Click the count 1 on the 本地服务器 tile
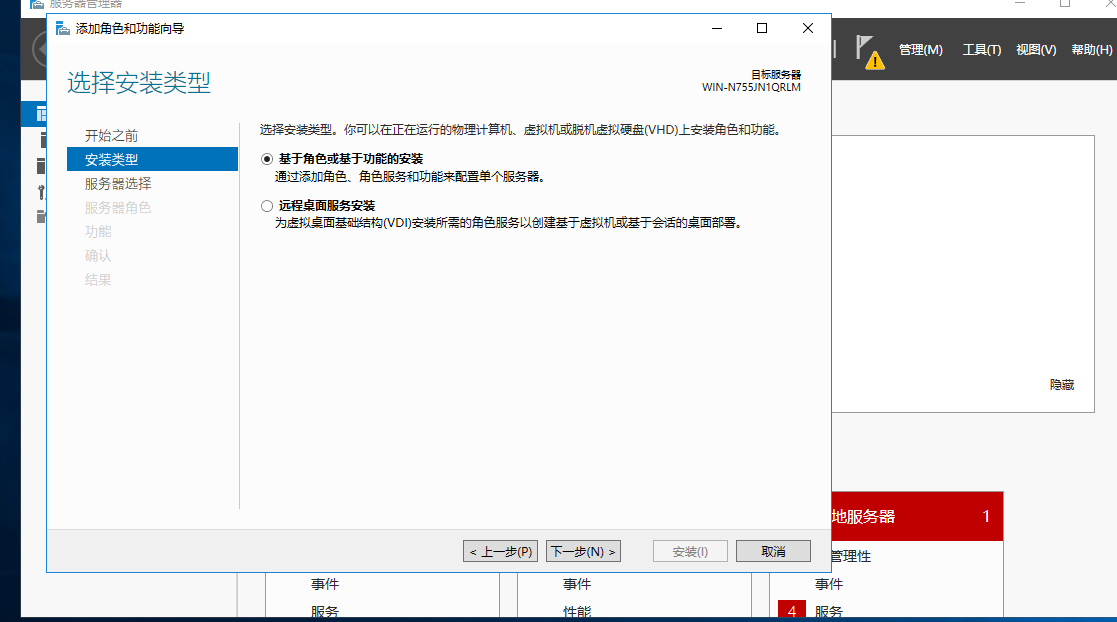 tap(986, 517)
